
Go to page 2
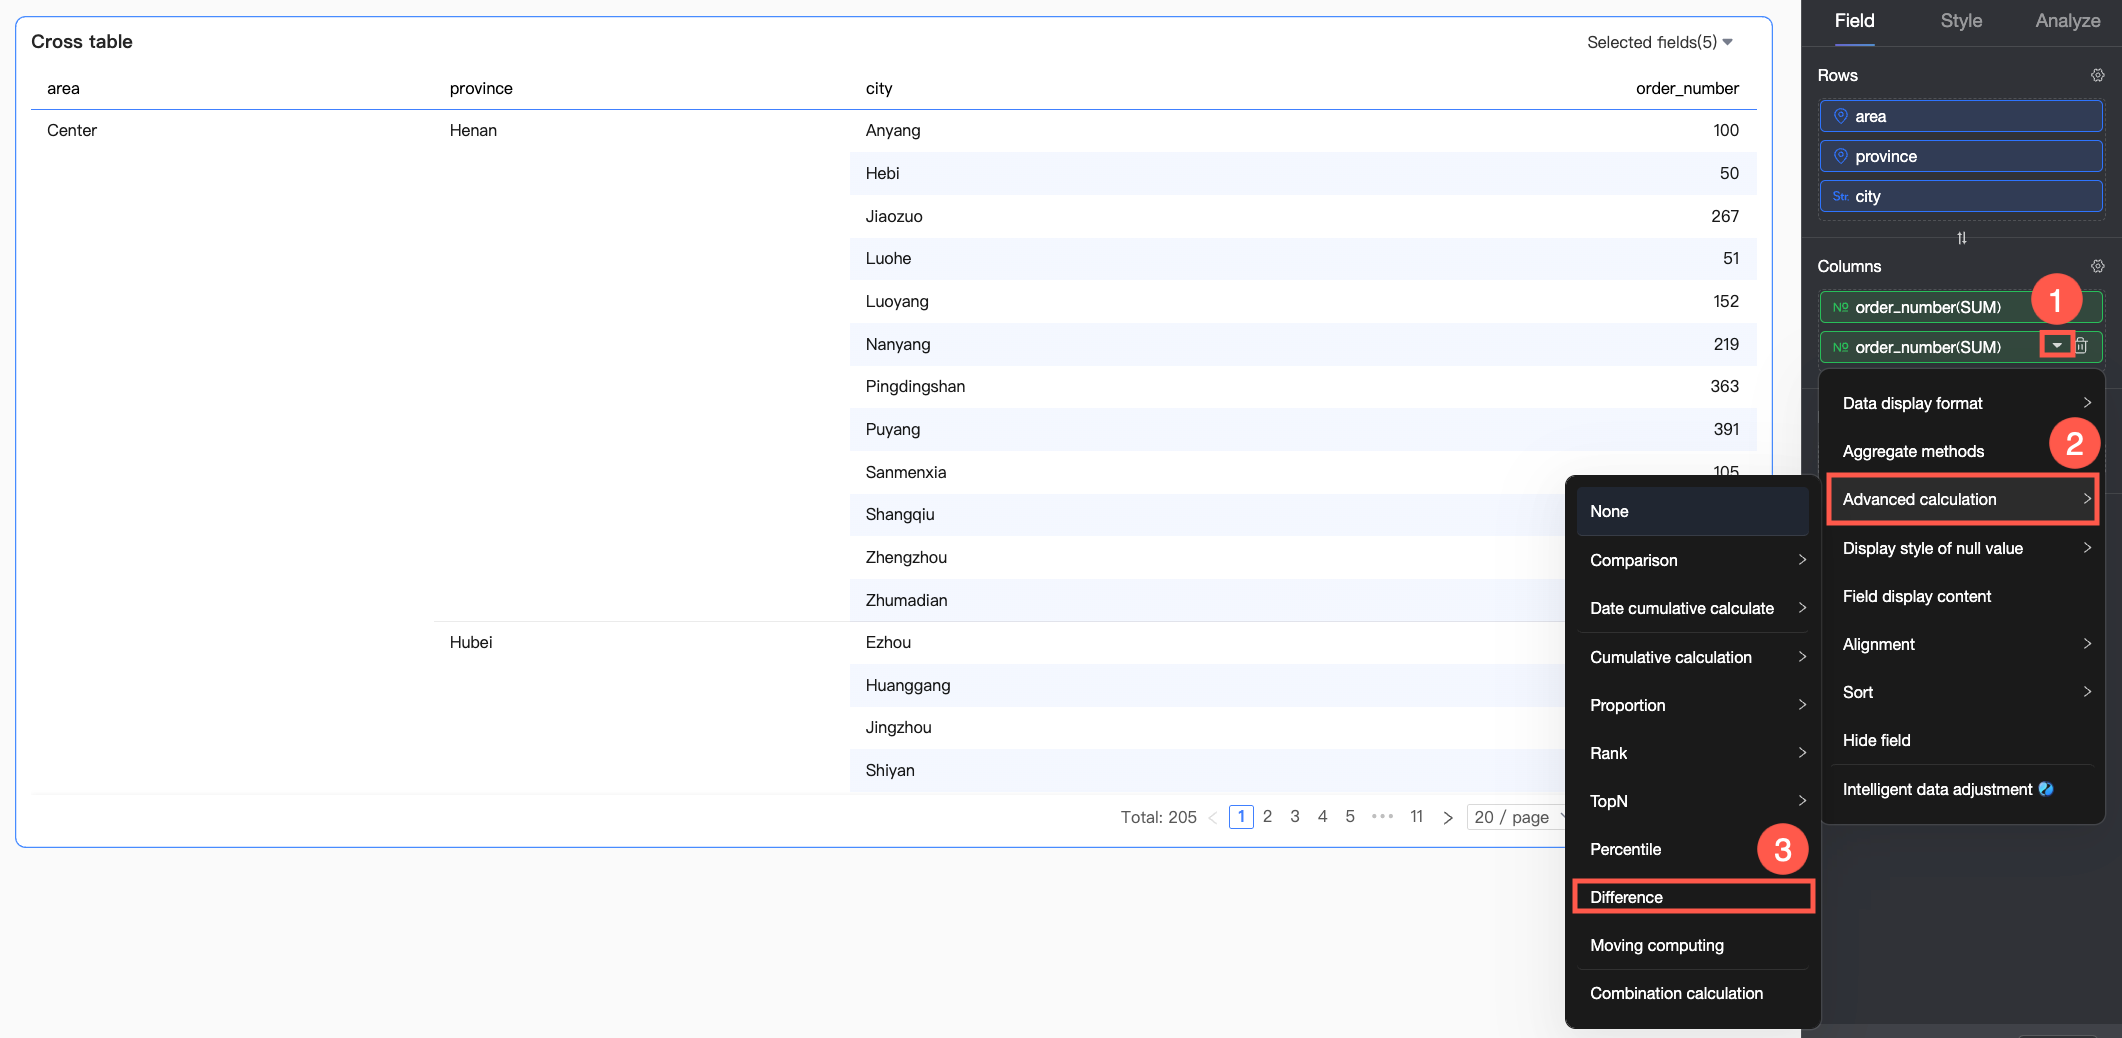[1267, 817]
